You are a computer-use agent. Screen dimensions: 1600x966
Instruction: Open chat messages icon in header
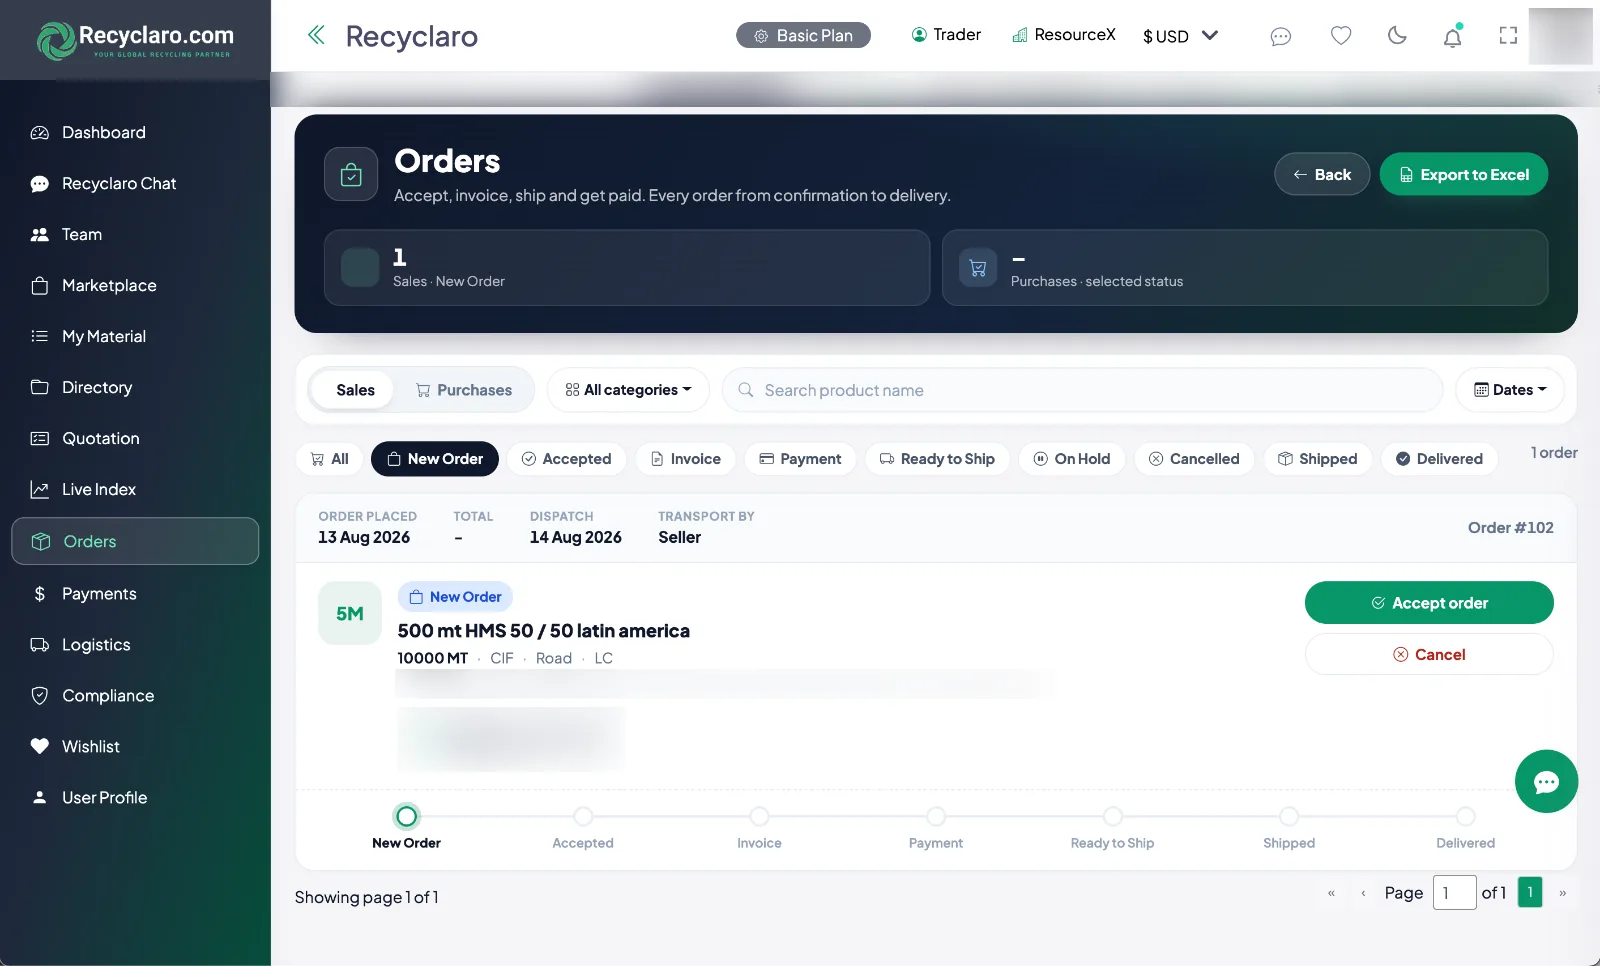pyautogui.click(x=1280, y=36)
